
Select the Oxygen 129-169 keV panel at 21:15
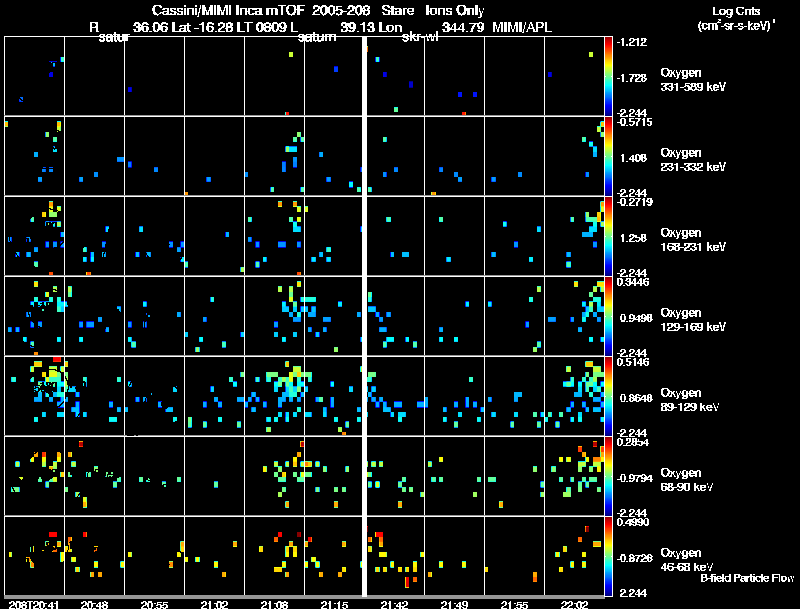pyautogui.click(x=333, y=316)
